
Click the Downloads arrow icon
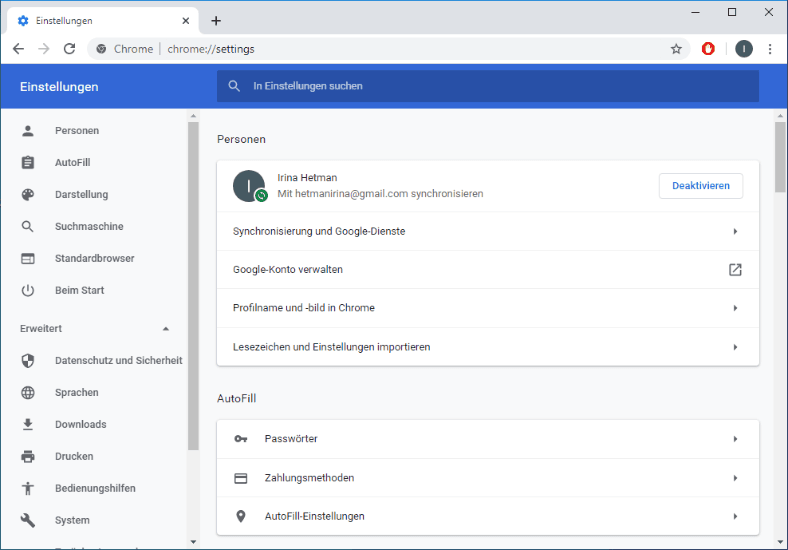pos(28,424)
